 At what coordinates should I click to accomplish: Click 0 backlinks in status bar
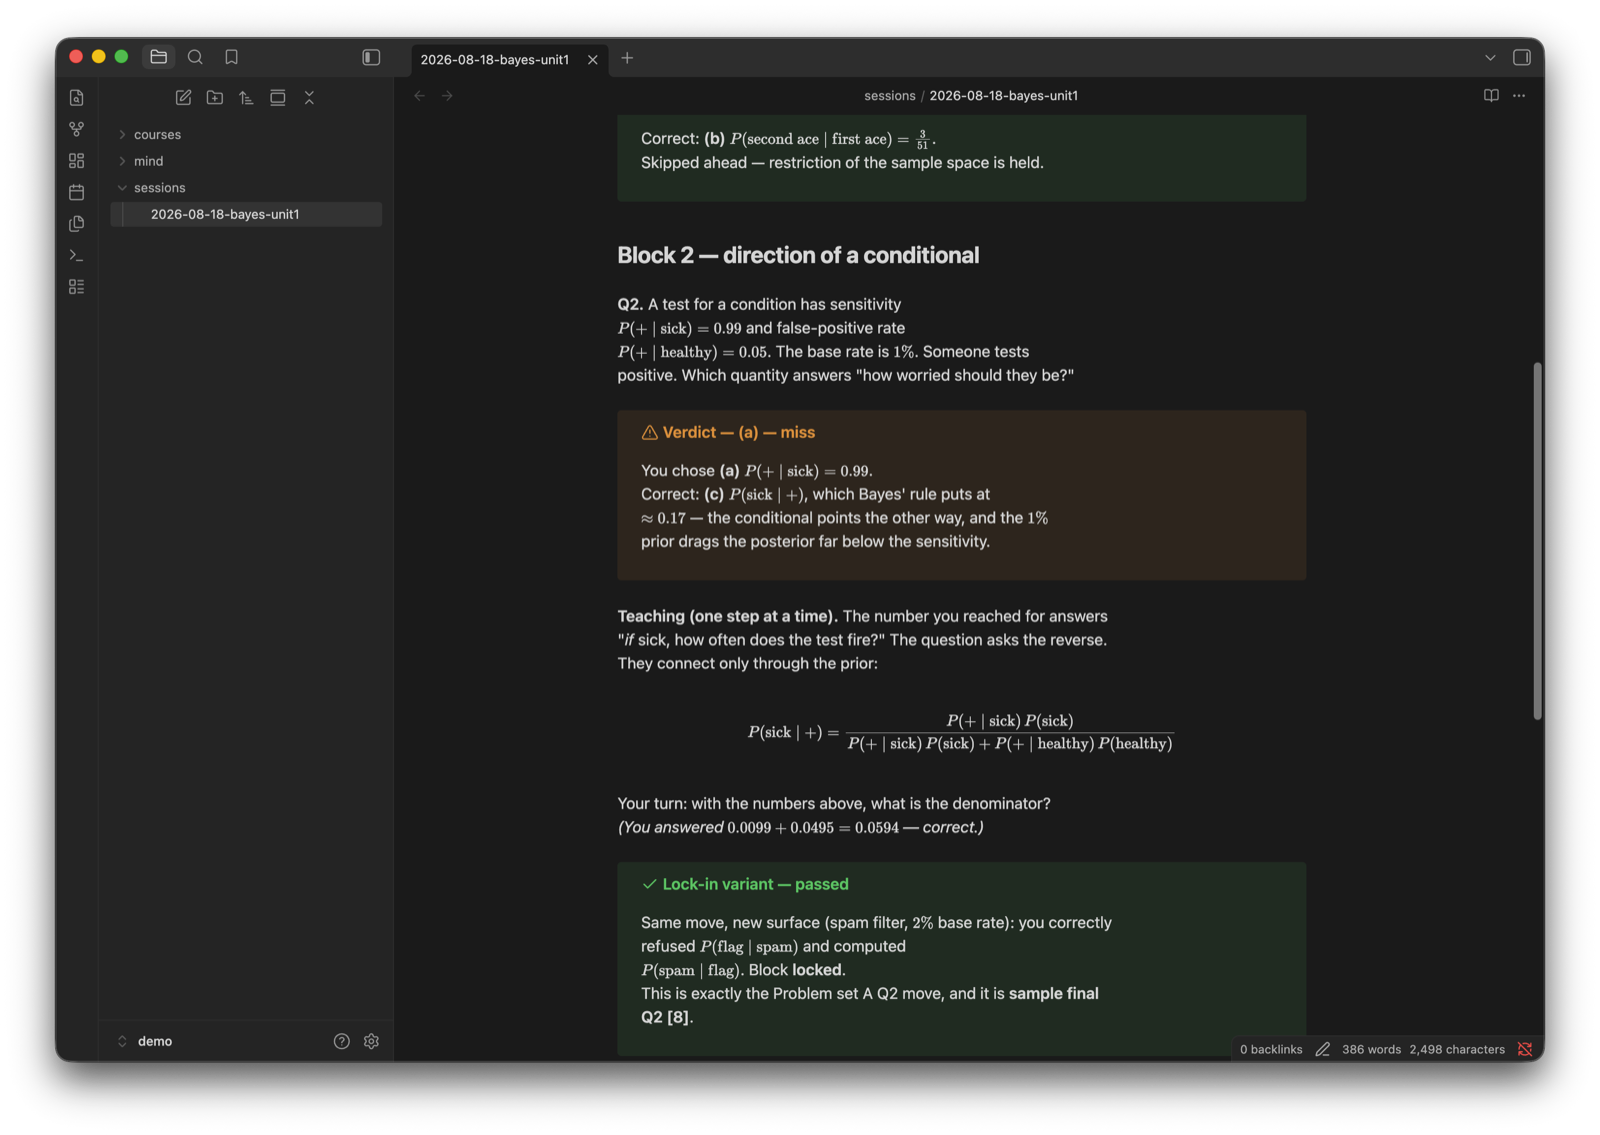click(x=1271, y=1049)
